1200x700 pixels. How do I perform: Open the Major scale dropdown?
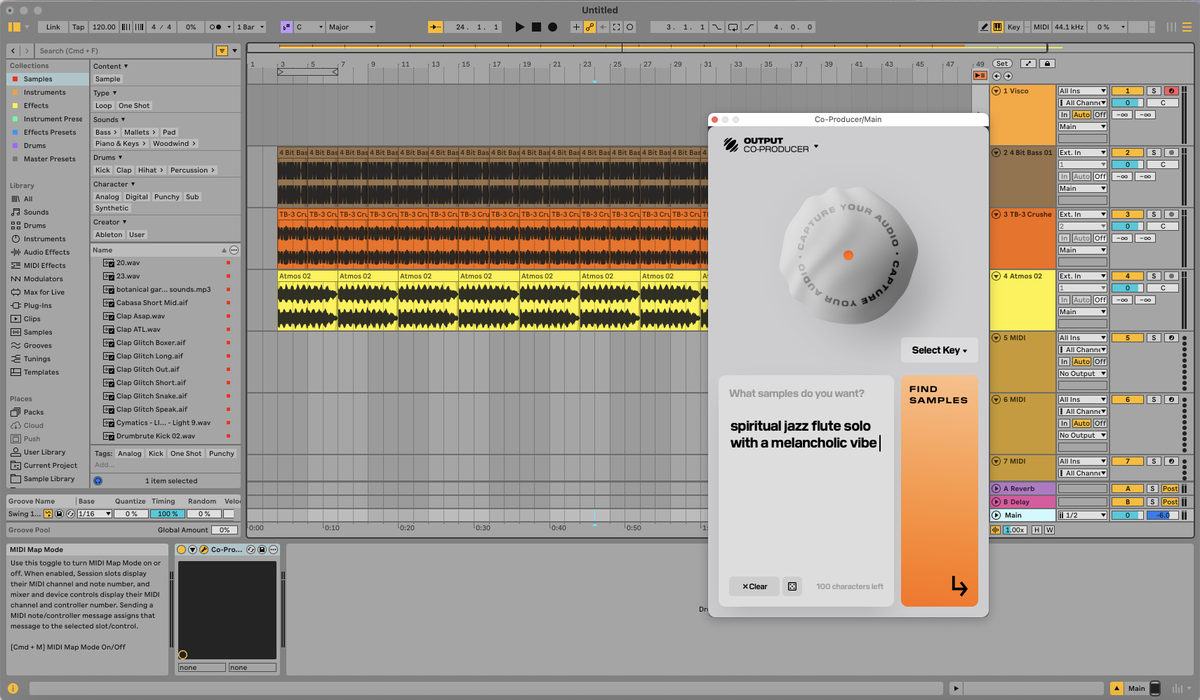point(351,27)
